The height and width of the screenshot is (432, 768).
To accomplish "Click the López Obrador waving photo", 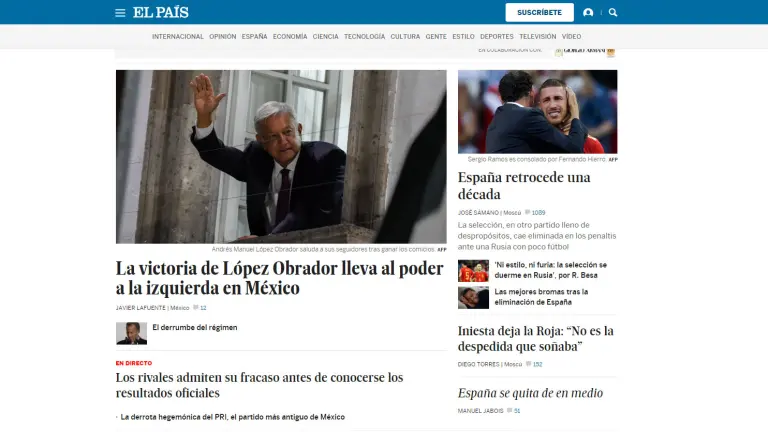I will [281, 157].
